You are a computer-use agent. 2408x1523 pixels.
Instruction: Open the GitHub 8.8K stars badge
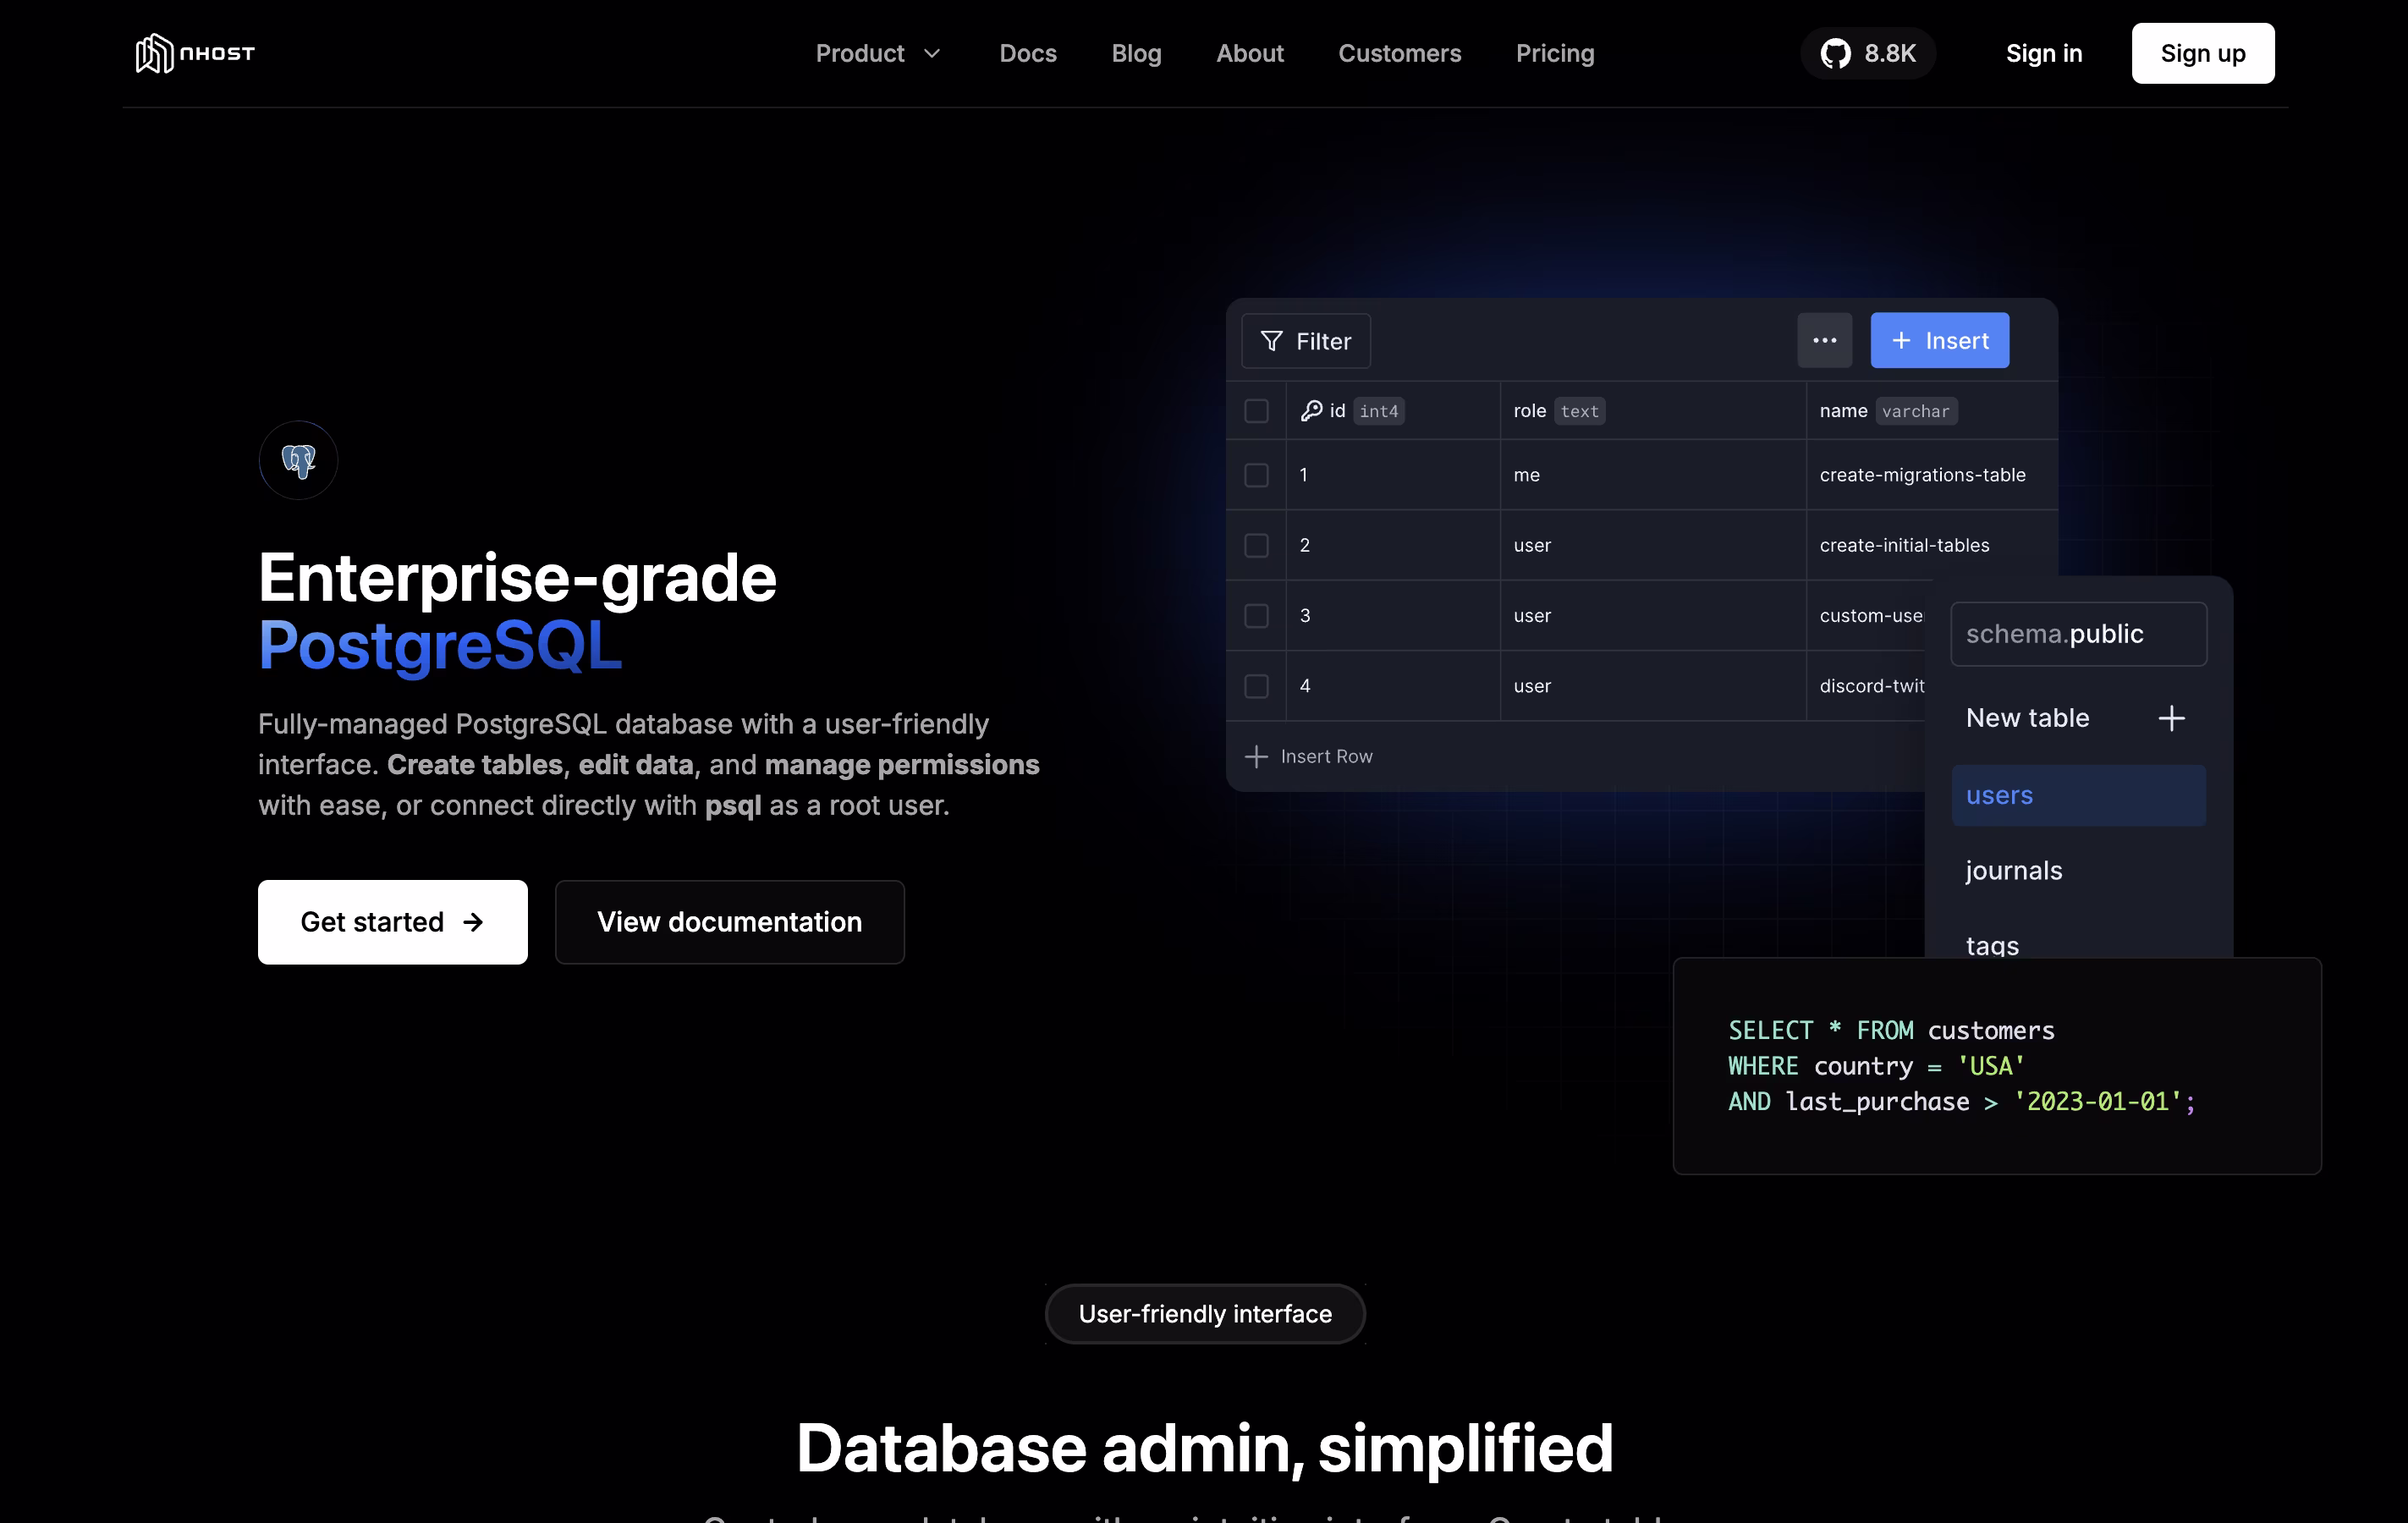tap(1867, 53)
